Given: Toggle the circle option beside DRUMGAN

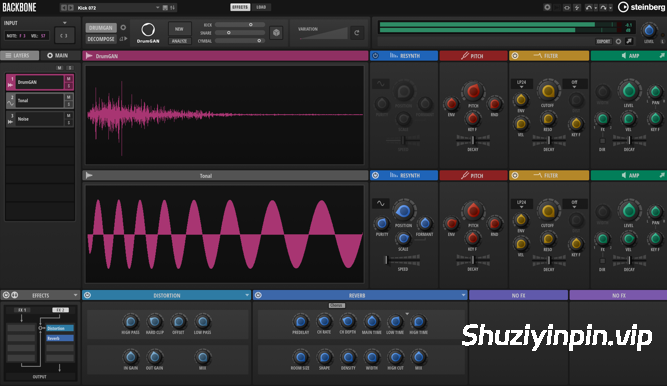Looking at the screenshot, I should click(123, 28).
